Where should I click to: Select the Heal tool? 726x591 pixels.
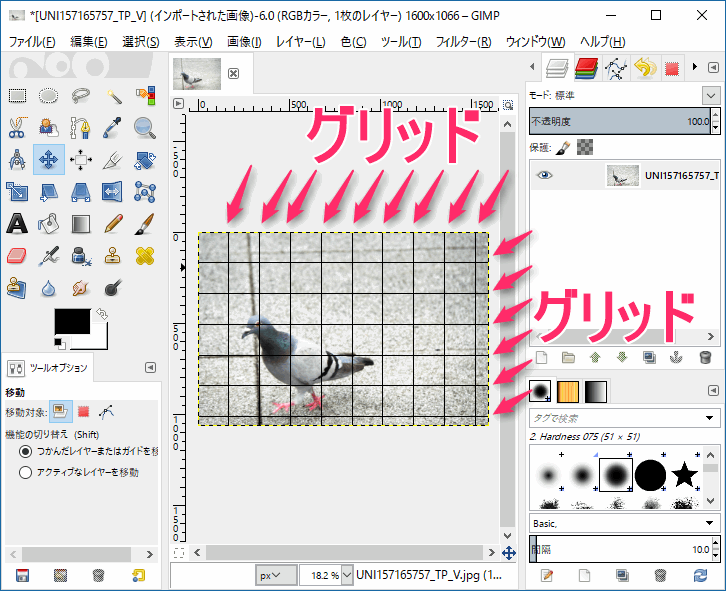pos(145,256)
